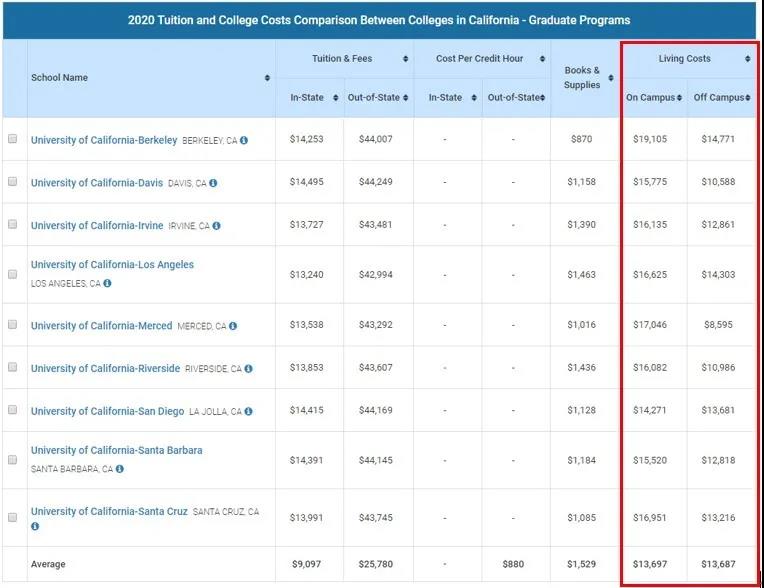Viewport: 764px width, 588px height.
Task: Click the table title banner text
Action: (x=379, y=20)
